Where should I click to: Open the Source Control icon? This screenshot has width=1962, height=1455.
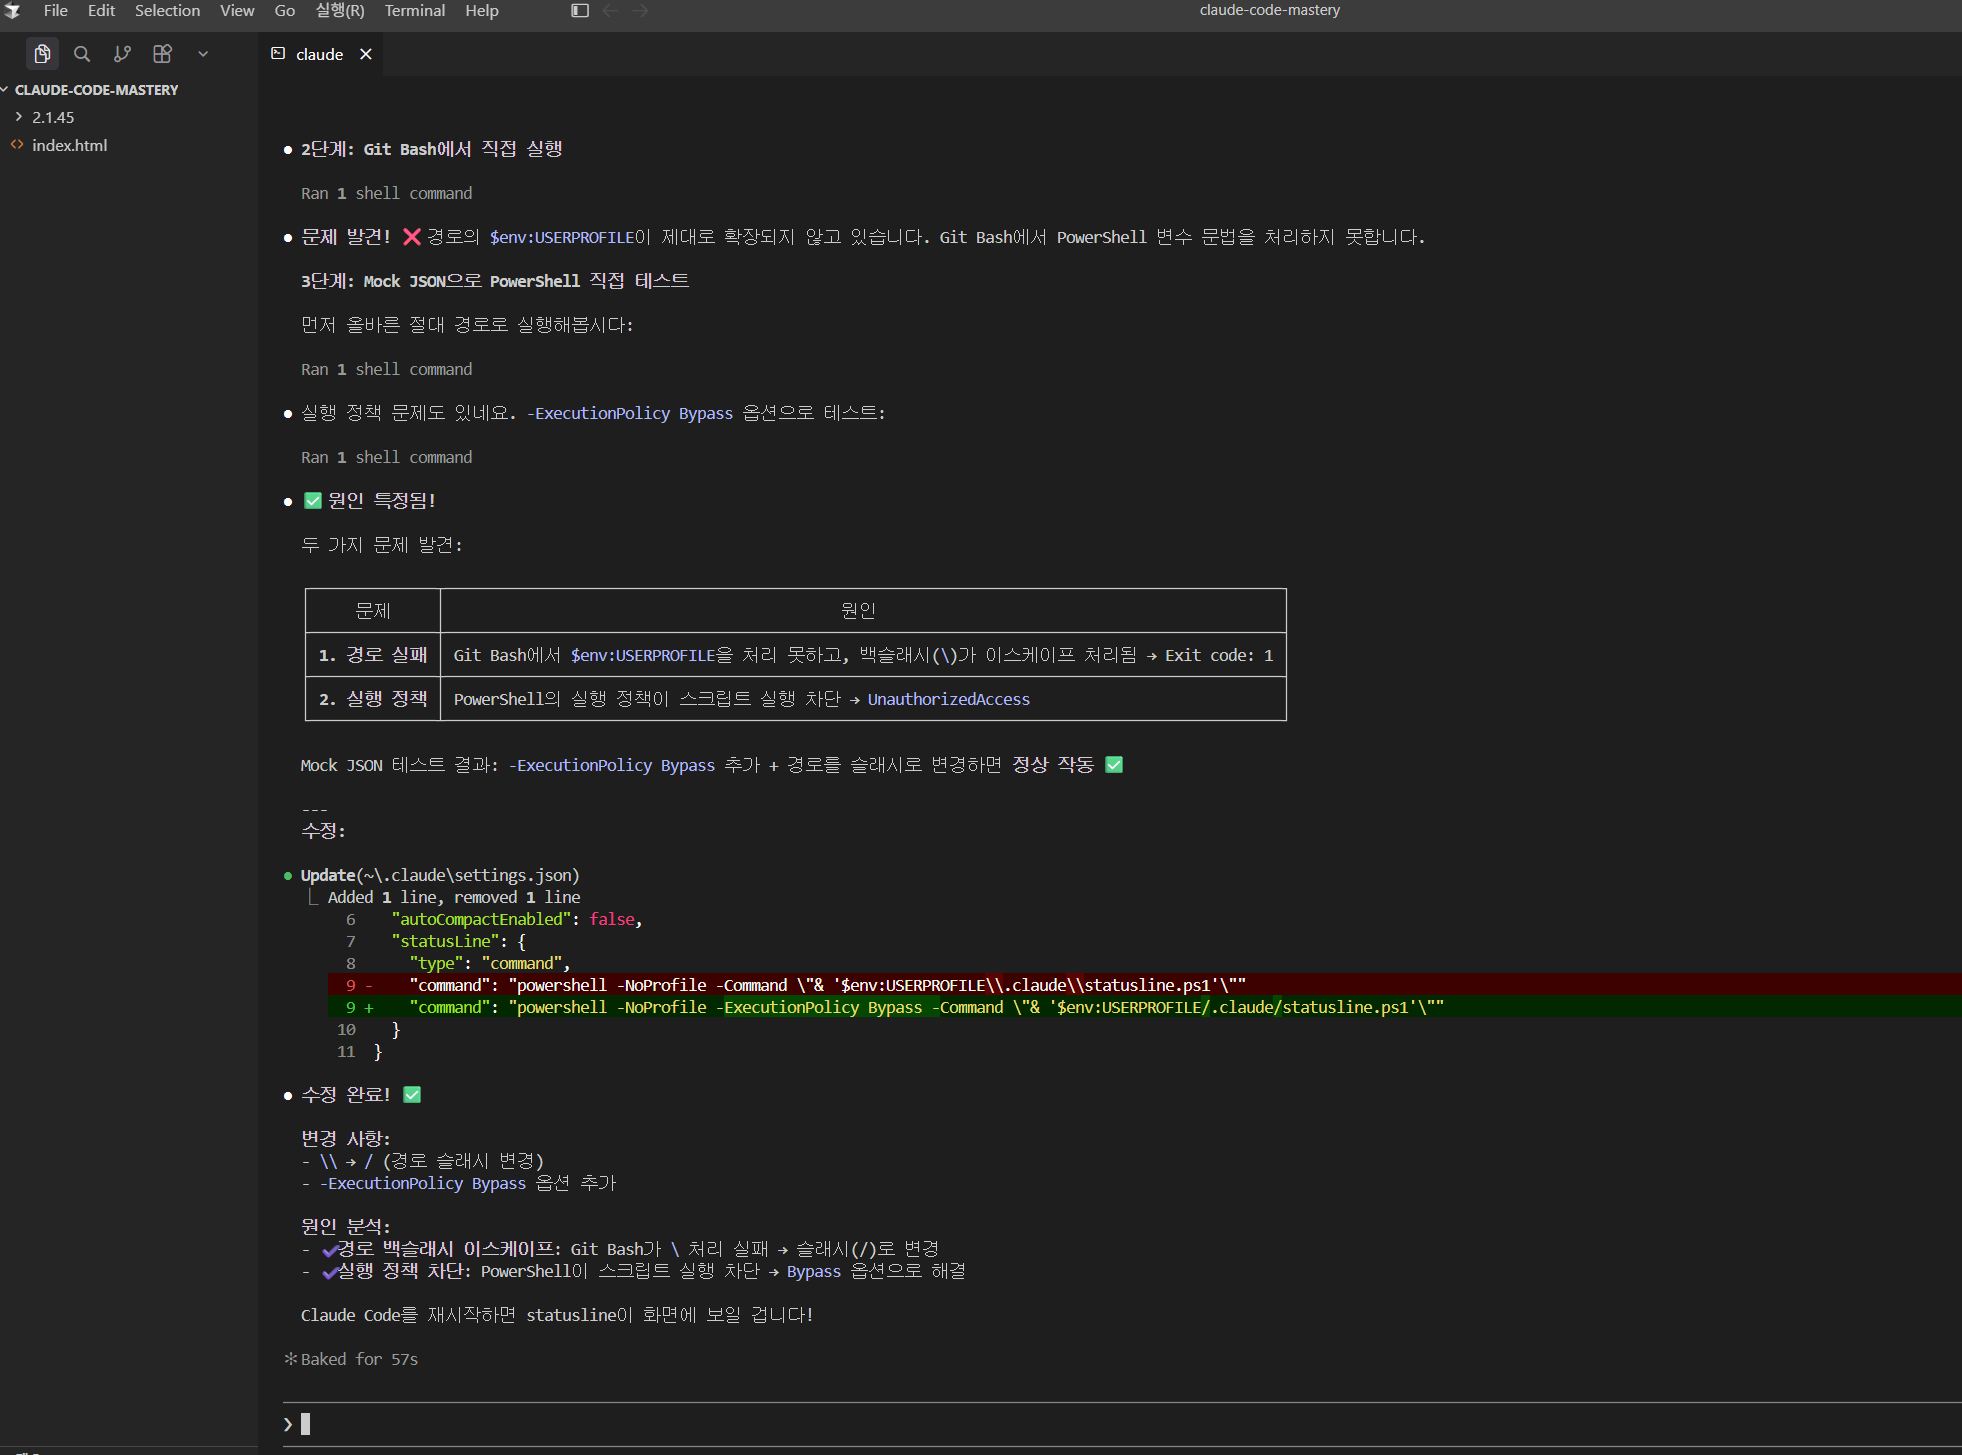click(x=122, y=54)
